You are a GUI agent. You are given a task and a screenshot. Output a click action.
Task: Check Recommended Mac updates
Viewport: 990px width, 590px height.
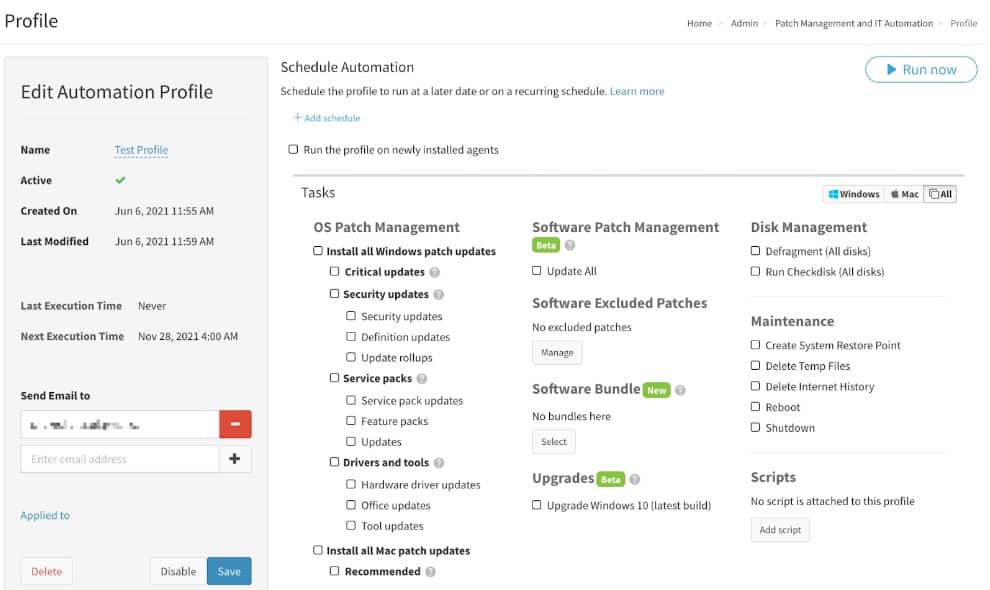pos(334,570)
